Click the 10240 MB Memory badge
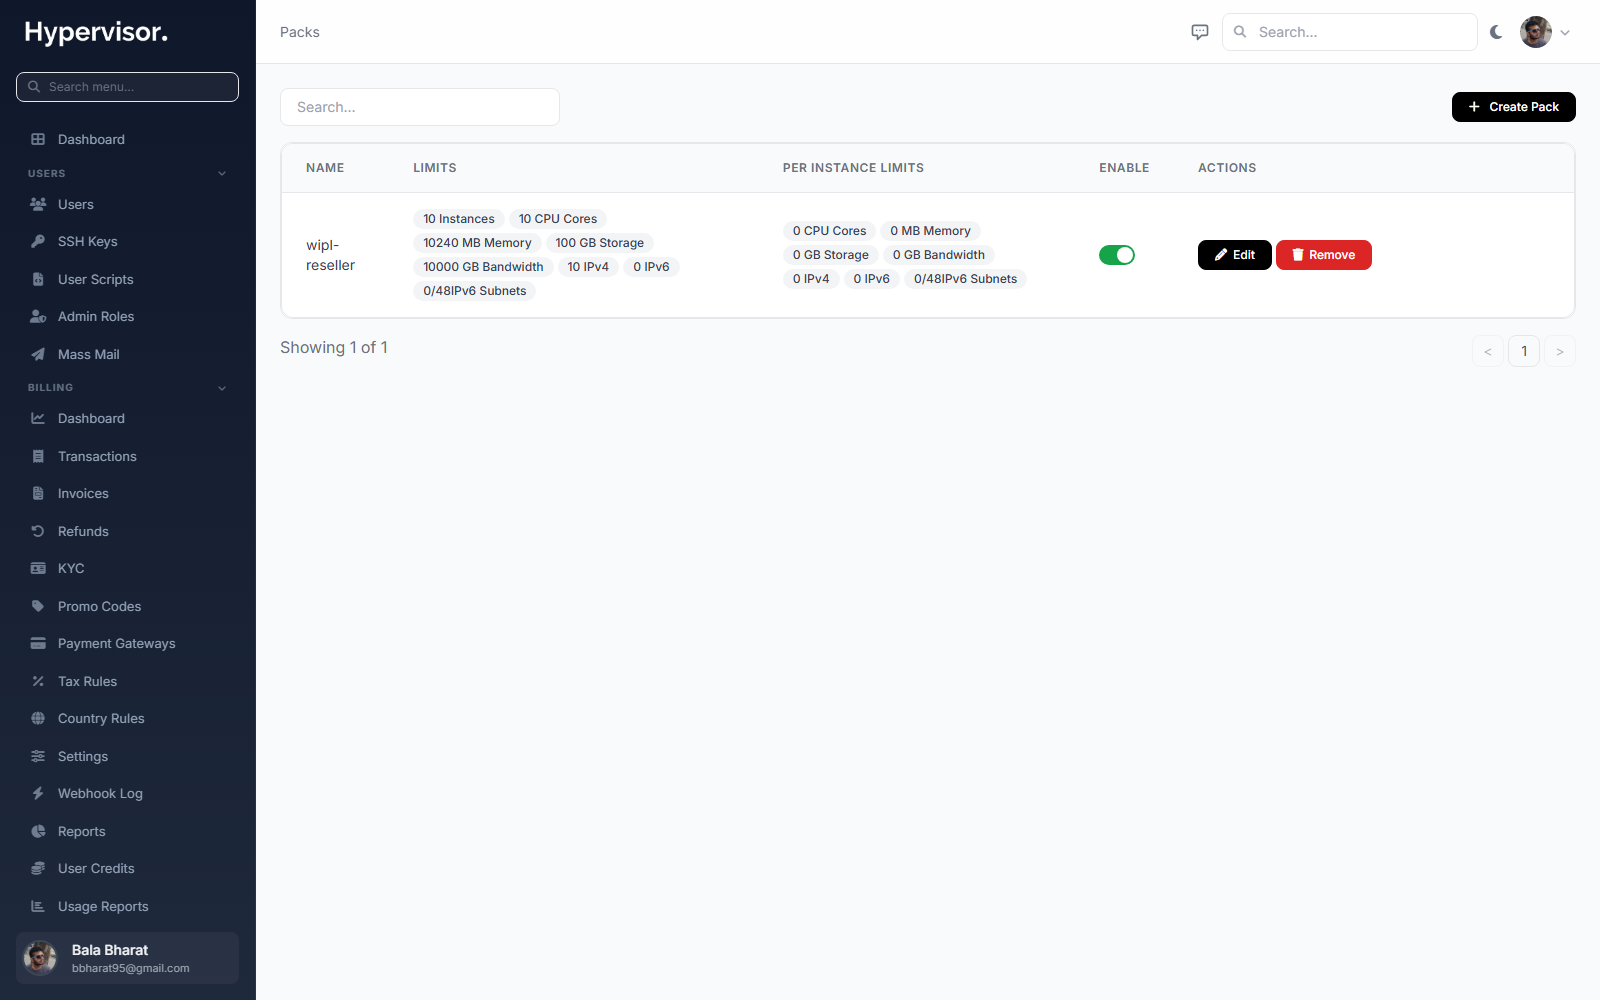The image size is (1600, 1000). tap(477, 243)
